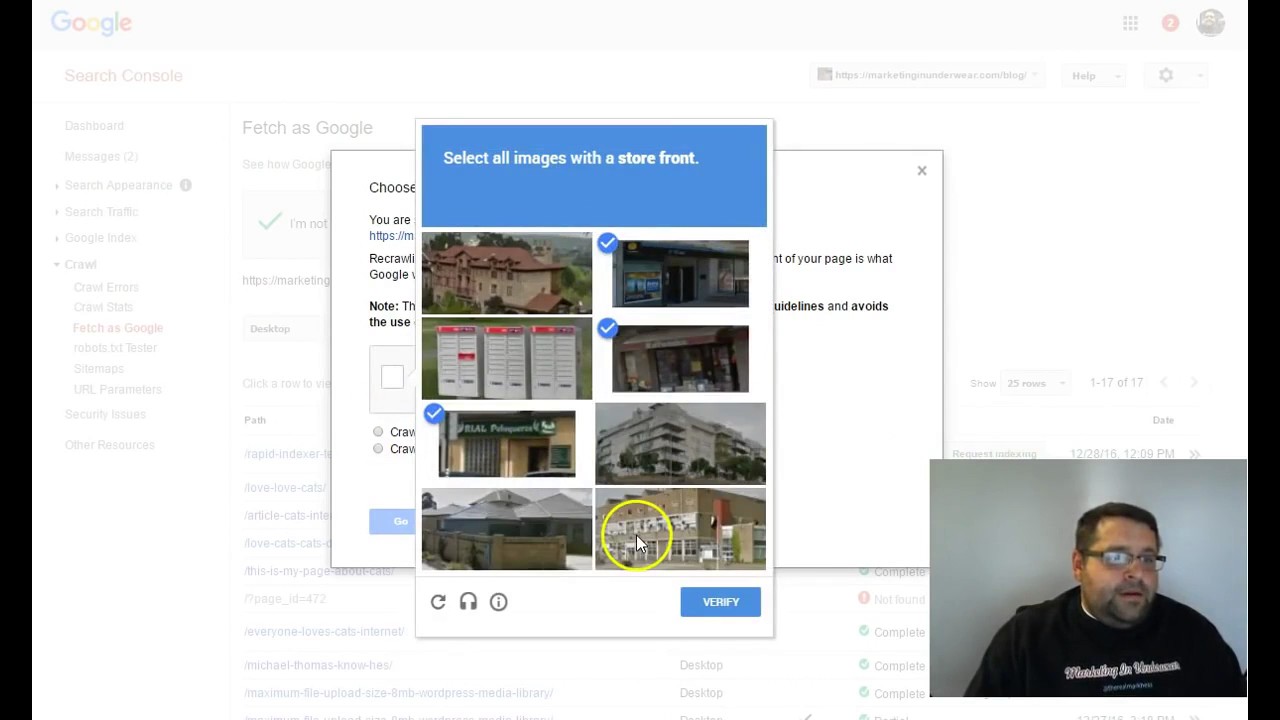
Task: Open /?page_id=472 path row
Action: point(285,599)
